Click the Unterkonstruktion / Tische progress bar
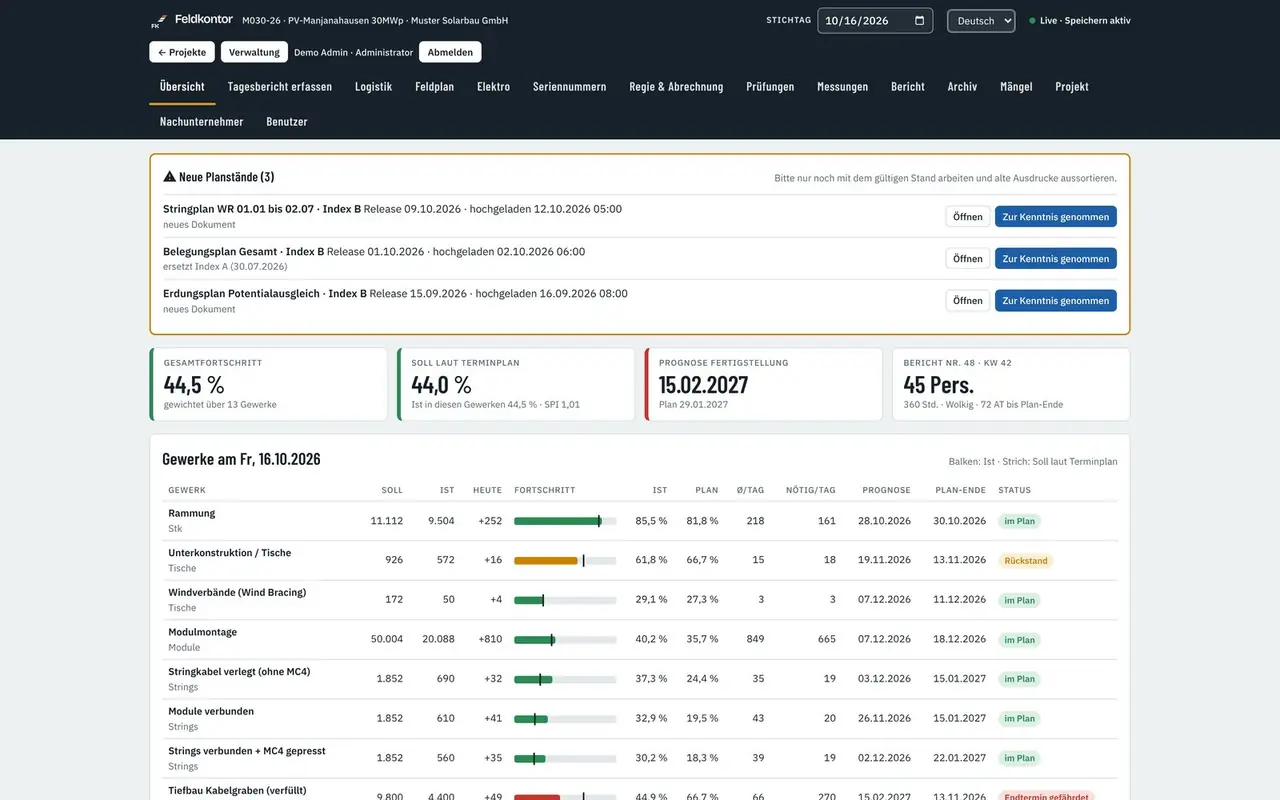This screenshot has width=1280, height=800. coord(565,561)
